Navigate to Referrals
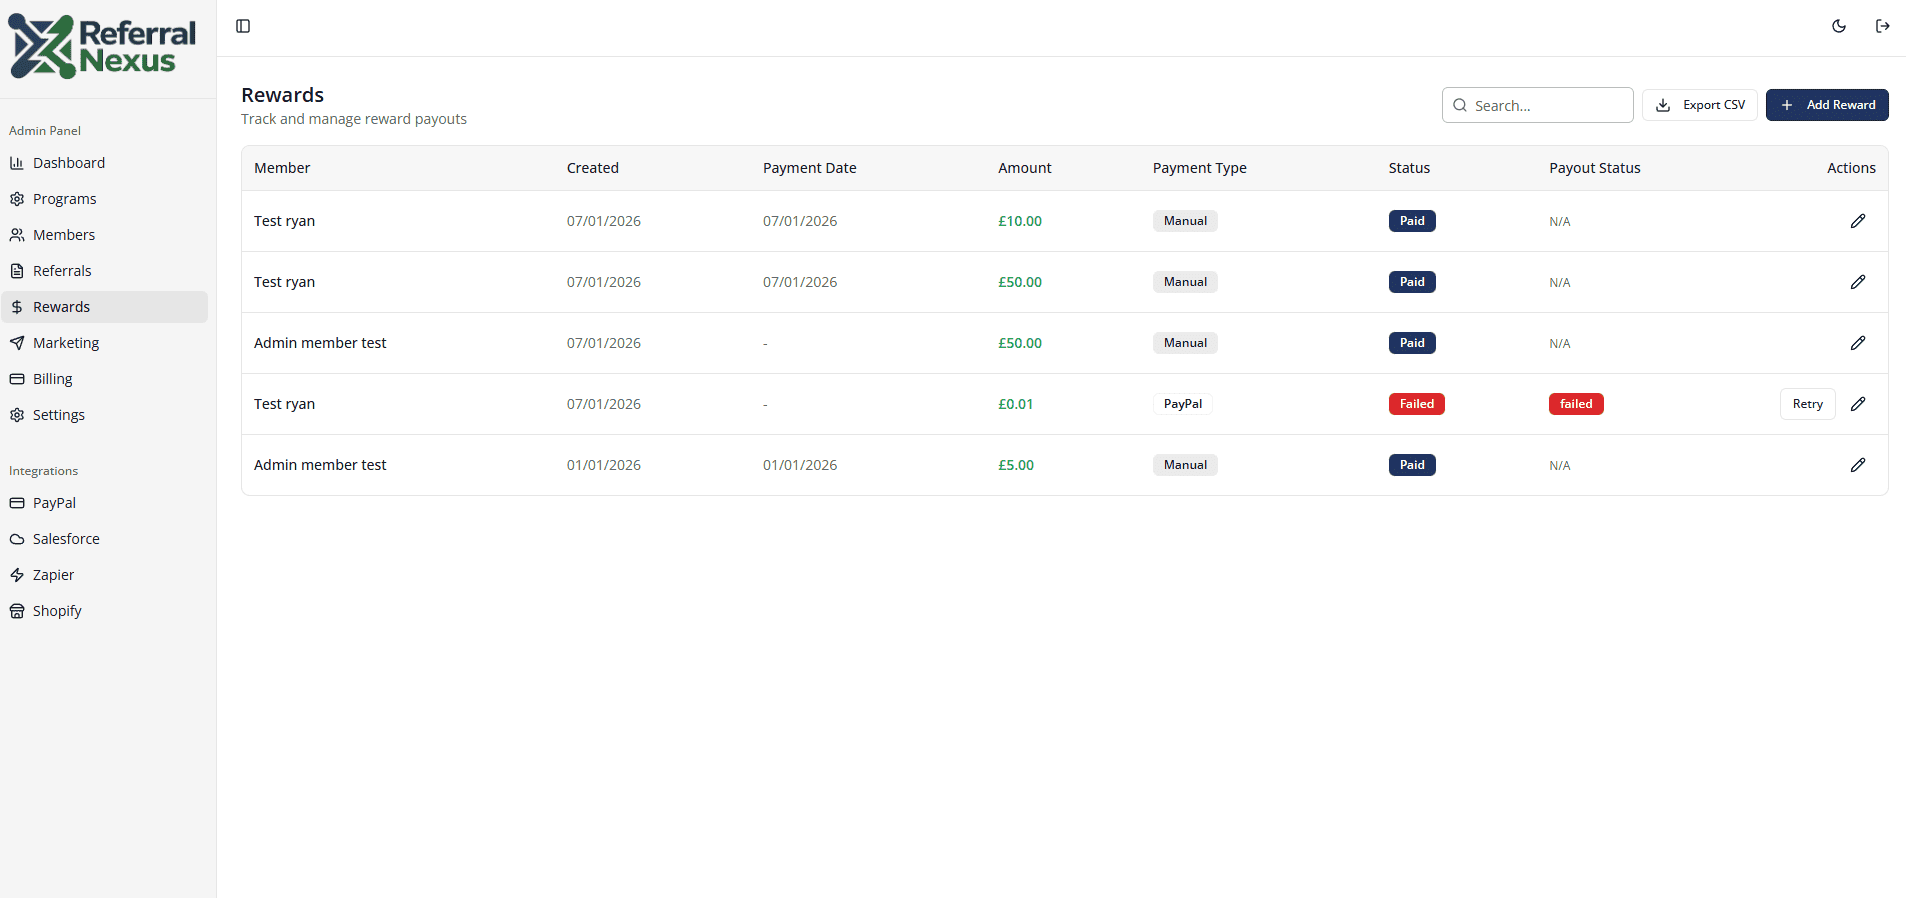The width and height of the screenshot is (1906, 898). point(104,271)
